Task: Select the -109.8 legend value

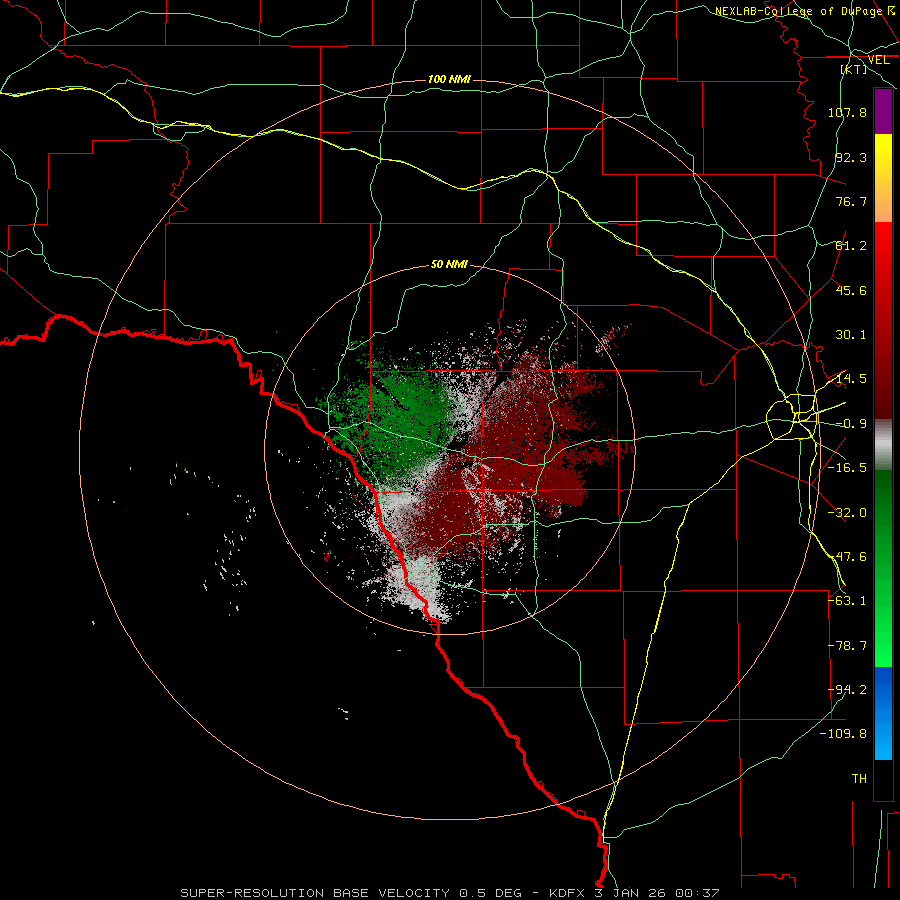Action: click(x=843, y=734)
